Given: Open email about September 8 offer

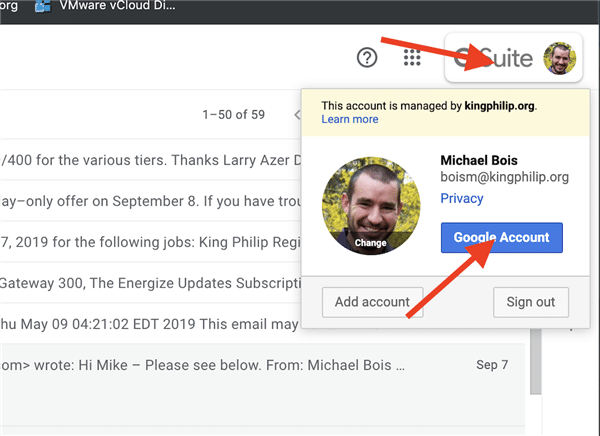Looking at the screenshot, I should (x=150, y=201).
